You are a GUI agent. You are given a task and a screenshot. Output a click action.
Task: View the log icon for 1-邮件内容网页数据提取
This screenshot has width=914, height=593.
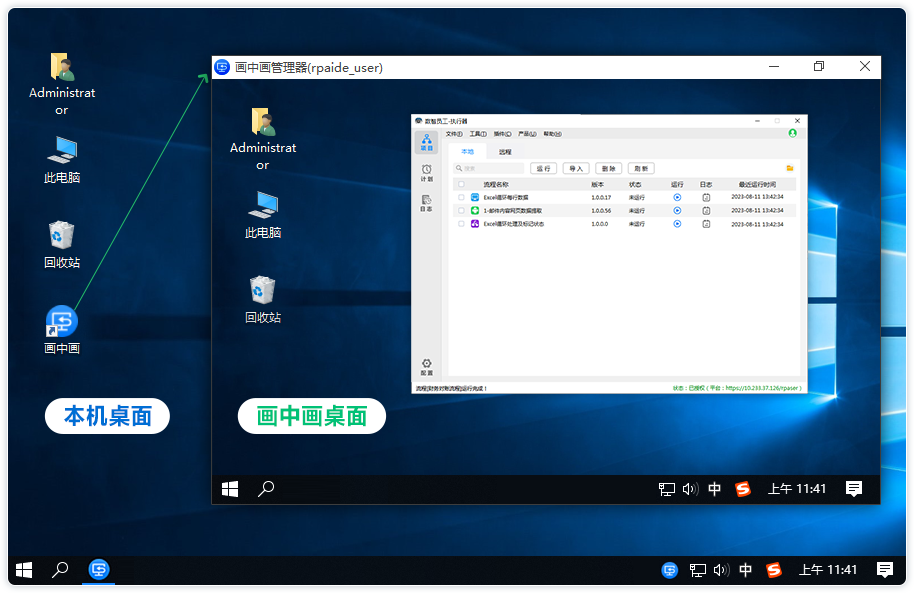pyautogui.click(x=706, y=211)
